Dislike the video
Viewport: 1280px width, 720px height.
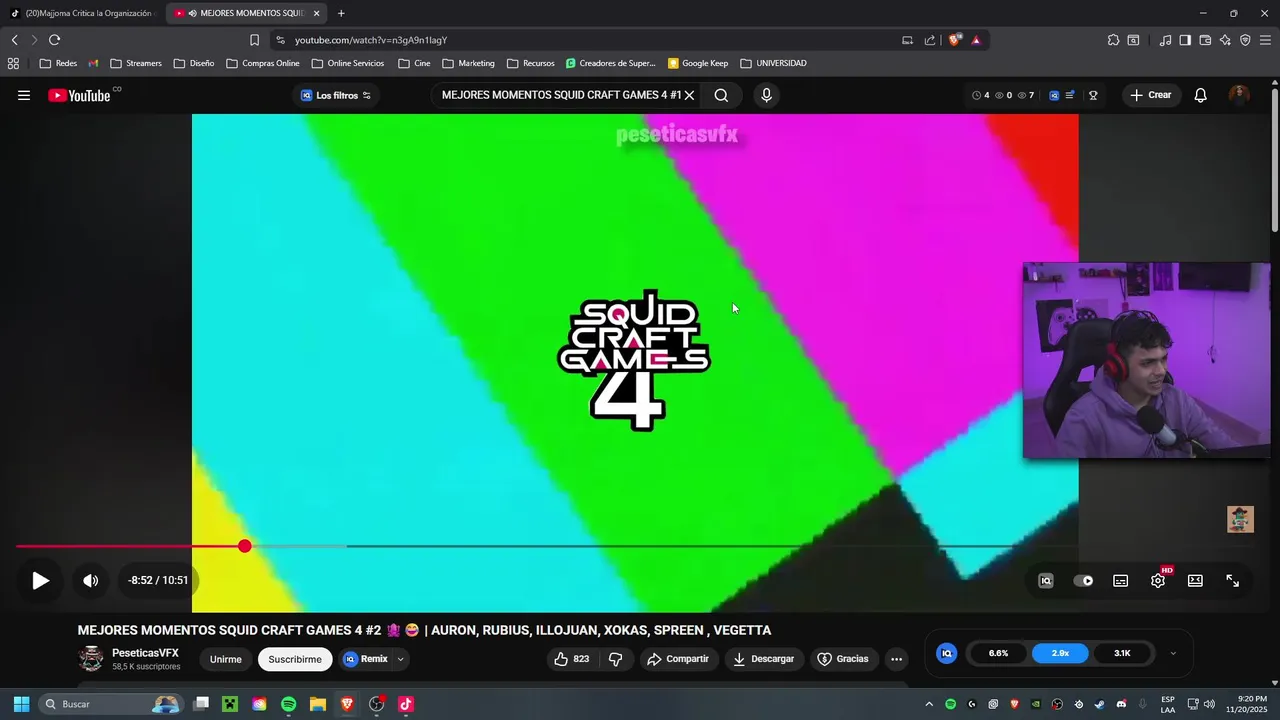616,659
